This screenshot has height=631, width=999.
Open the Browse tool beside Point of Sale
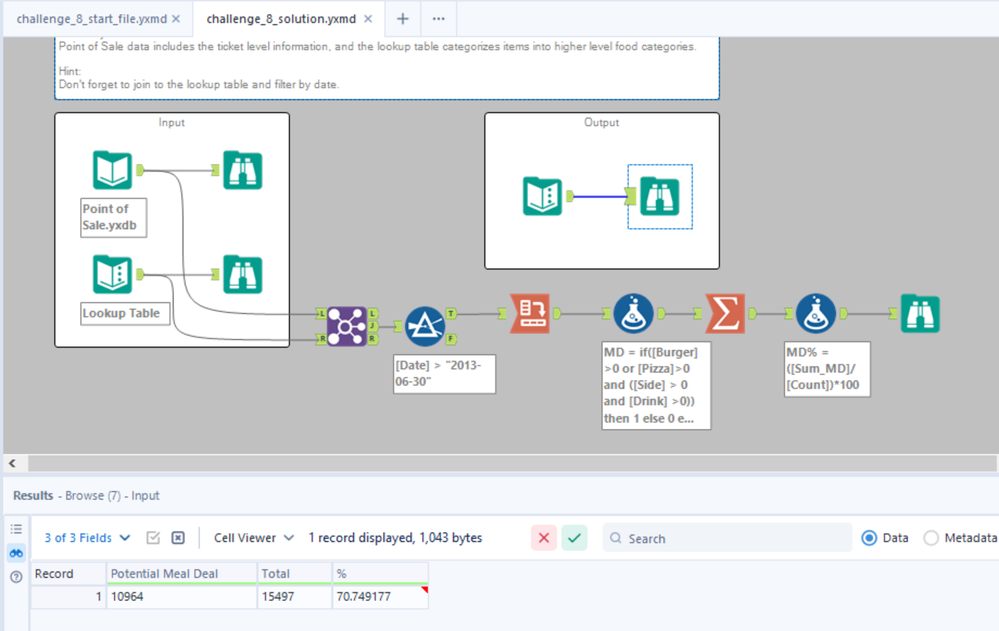[243, 170]
